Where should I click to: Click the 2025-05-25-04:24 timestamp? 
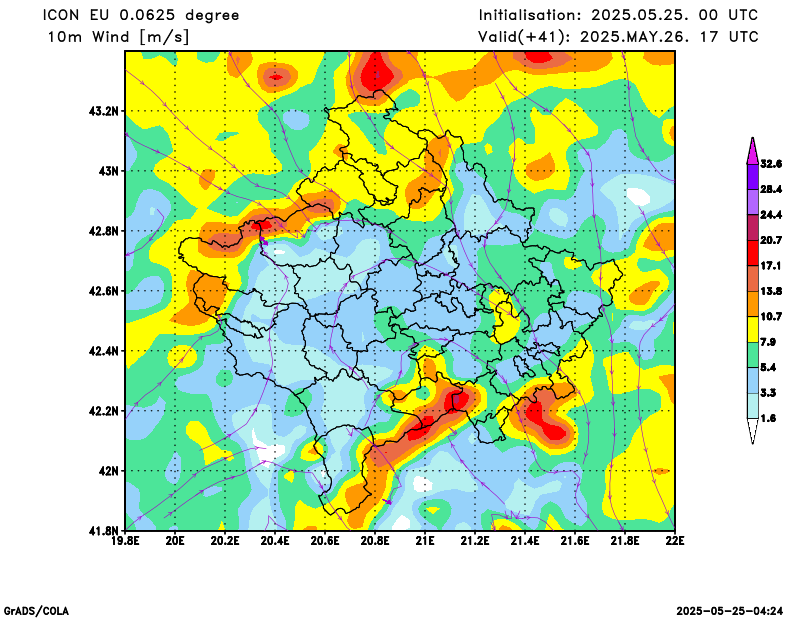point(730,611)
